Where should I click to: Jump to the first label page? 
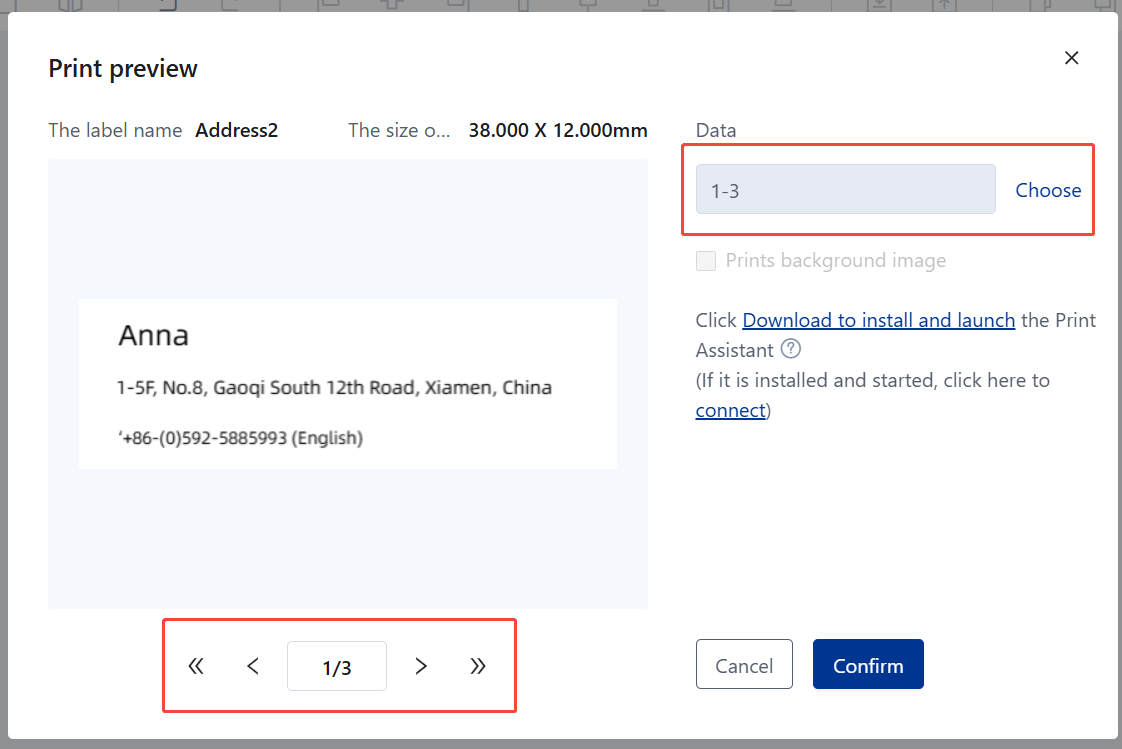pos(196,666)
